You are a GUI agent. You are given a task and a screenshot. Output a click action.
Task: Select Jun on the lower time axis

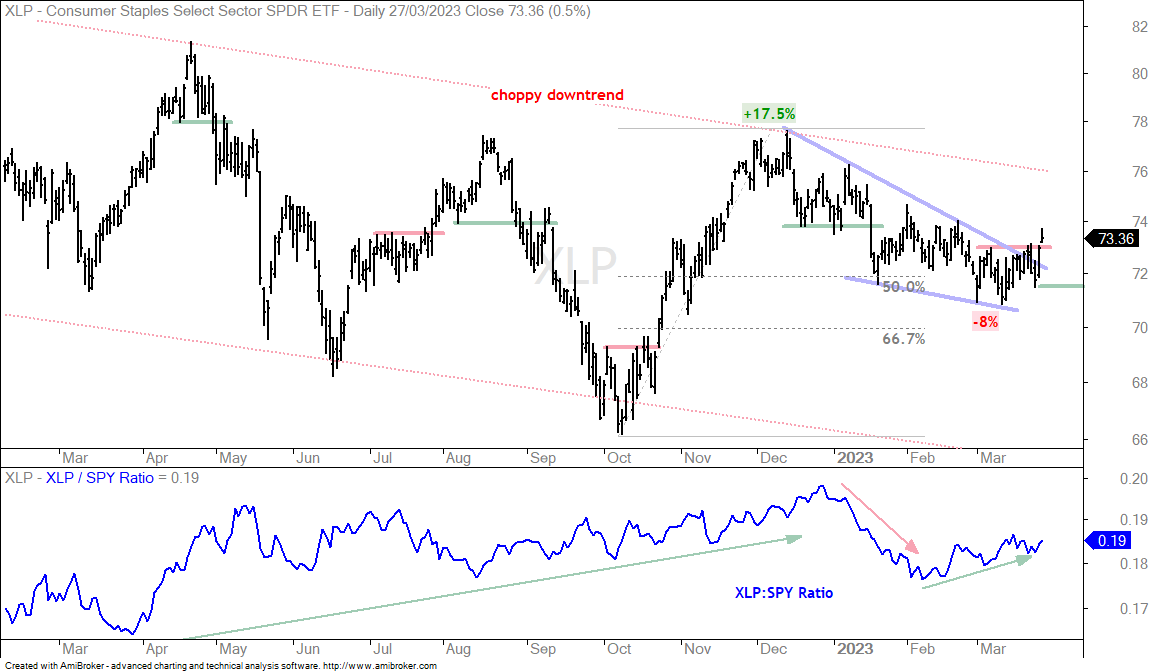click(x=308, y=649)
